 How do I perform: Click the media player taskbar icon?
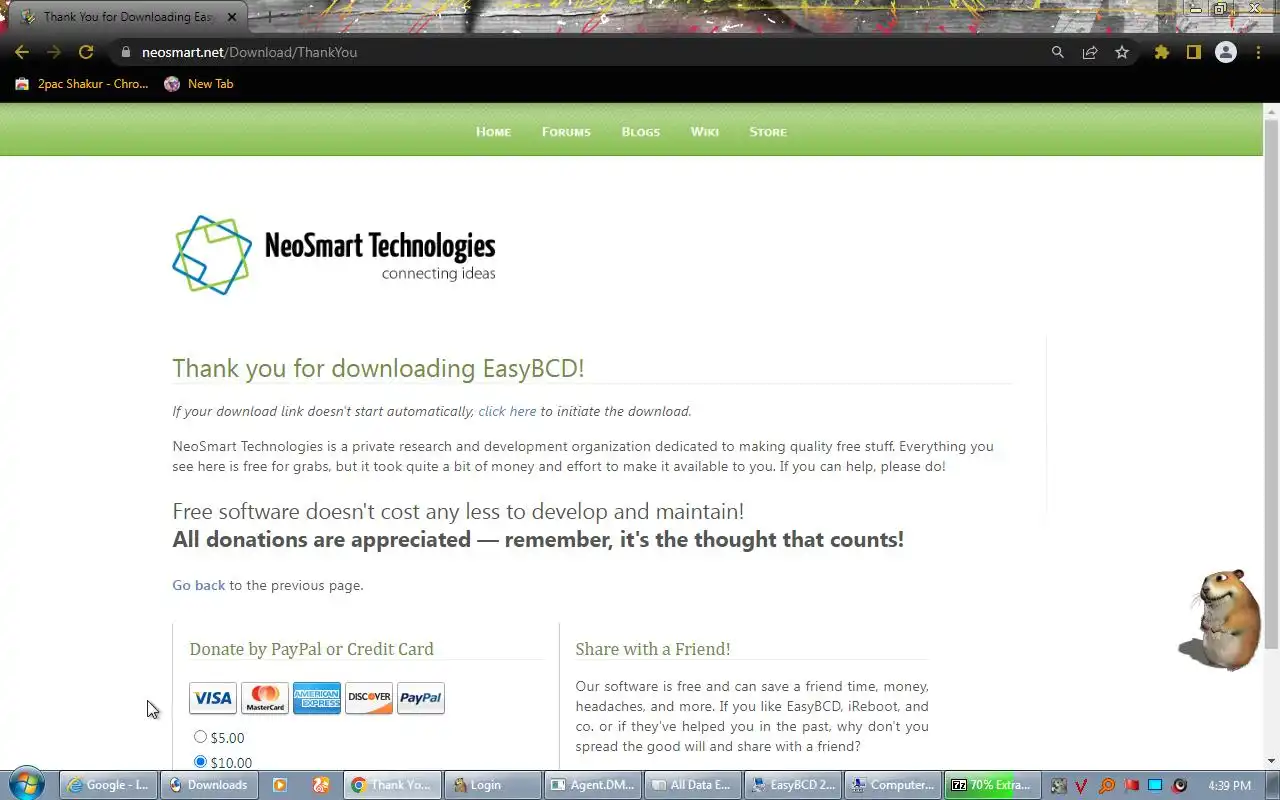tap(280, 785)
